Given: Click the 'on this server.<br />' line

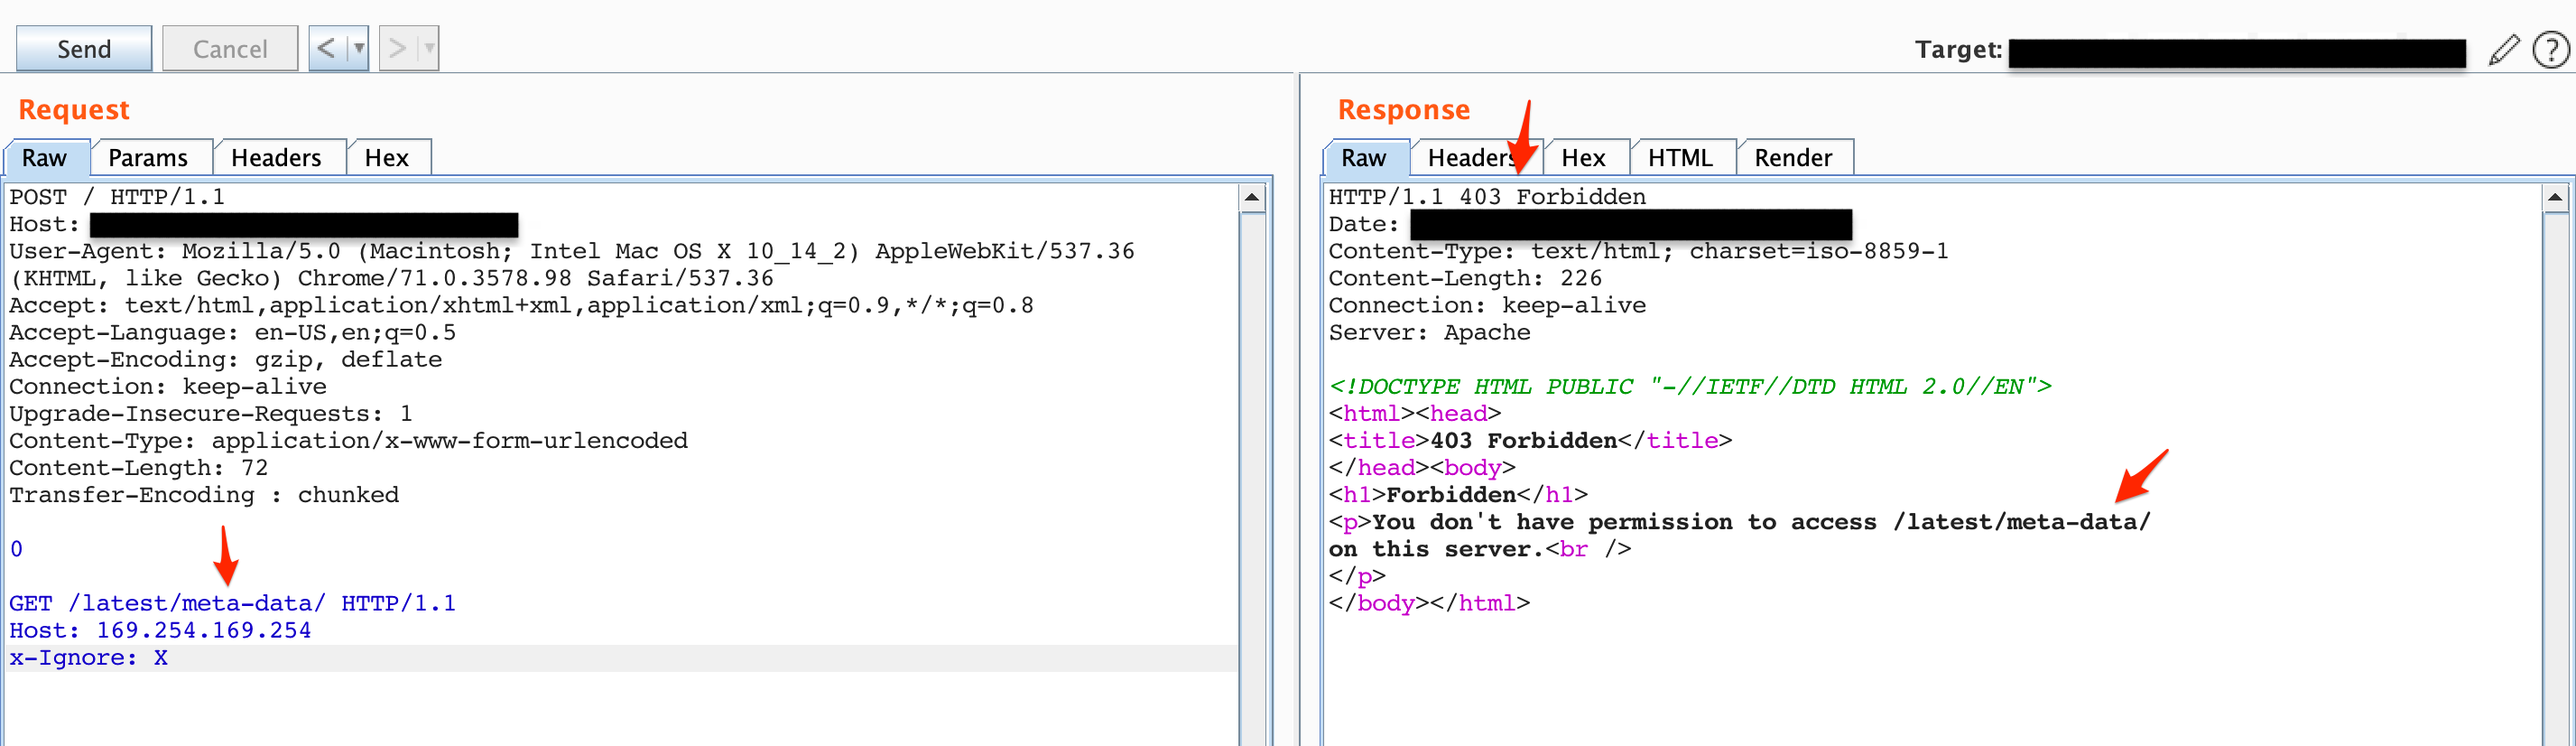Looking at the screenshot, I should (1480, 549).
